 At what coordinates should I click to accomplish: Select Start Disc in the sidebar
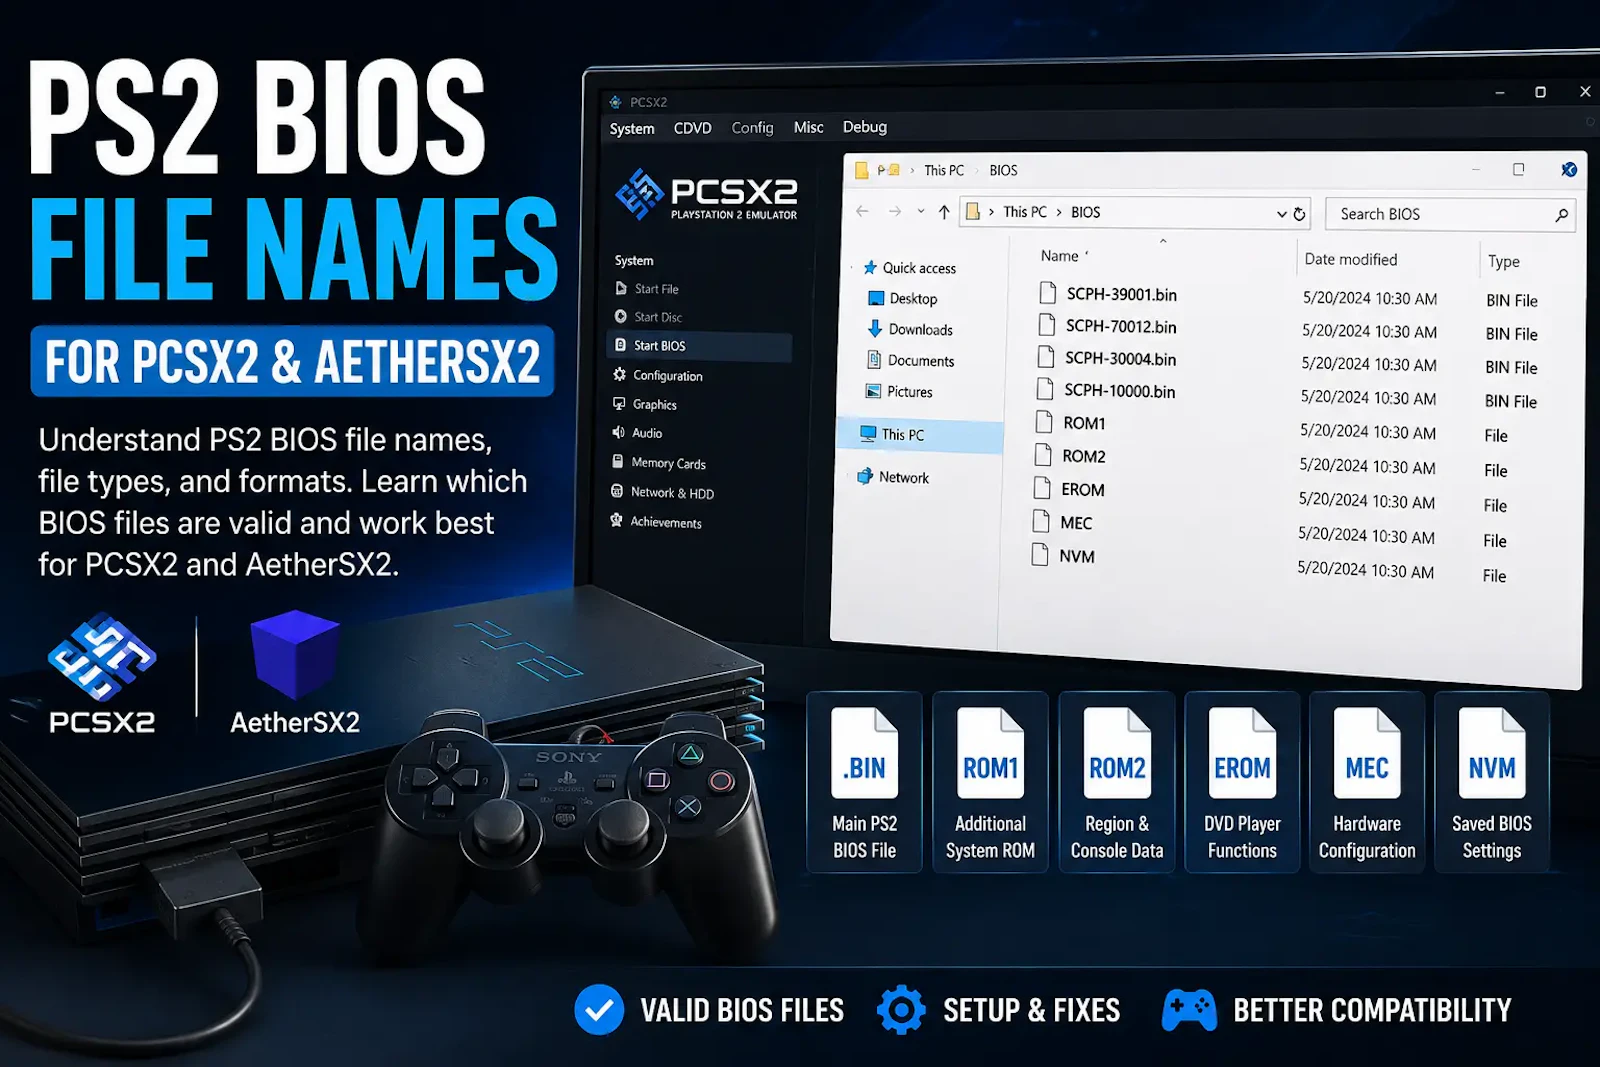pyautogui.click(x=649, y=317)
